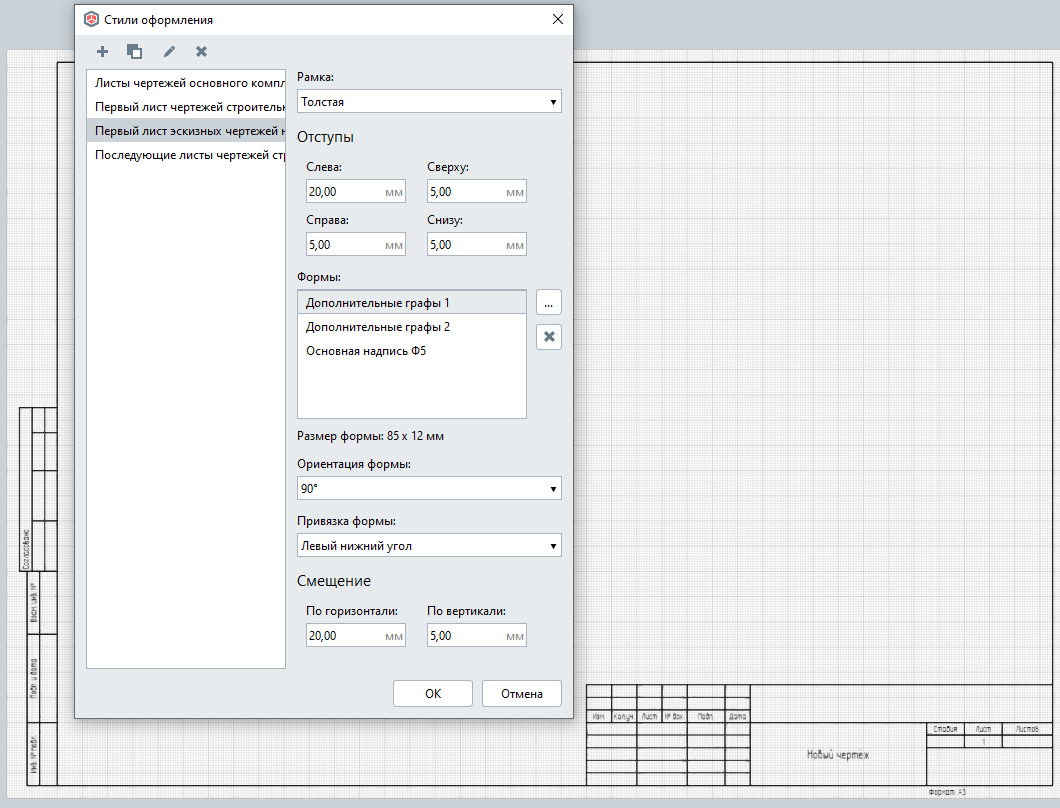
Task: Open the Рамка dropdown
Action: [x=429, y=101]
